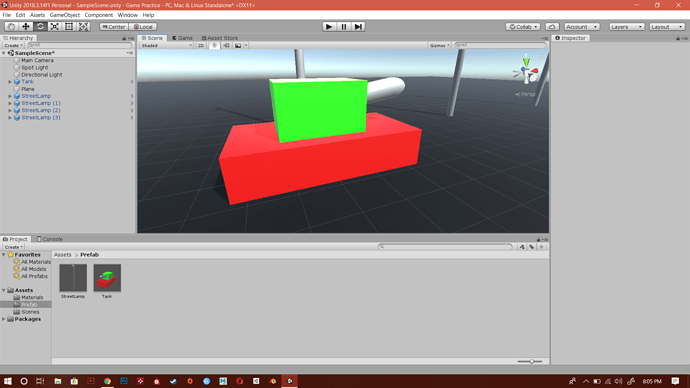Toggle scene audio button
Viewport: 690px width, 388px height.
point(226,45)
